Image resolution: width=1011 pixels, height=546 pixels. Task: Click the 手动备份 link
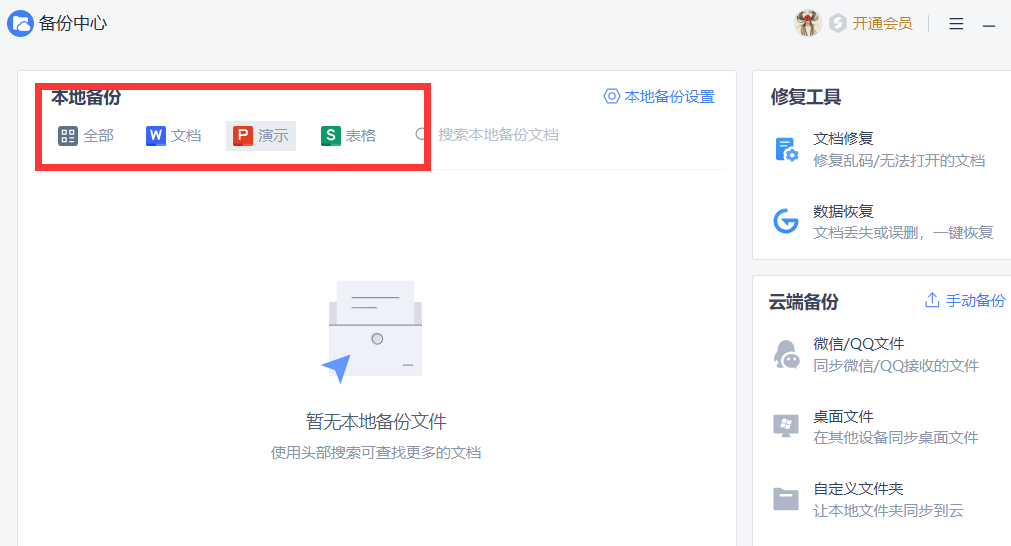point(975,300)
